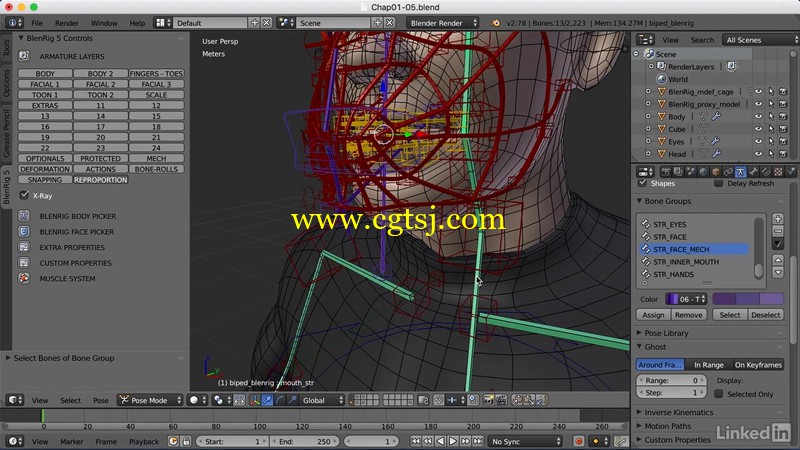The image size is (800, 450).
Task: Open the bone group color set dropdown
Action: tap(686, 299)
